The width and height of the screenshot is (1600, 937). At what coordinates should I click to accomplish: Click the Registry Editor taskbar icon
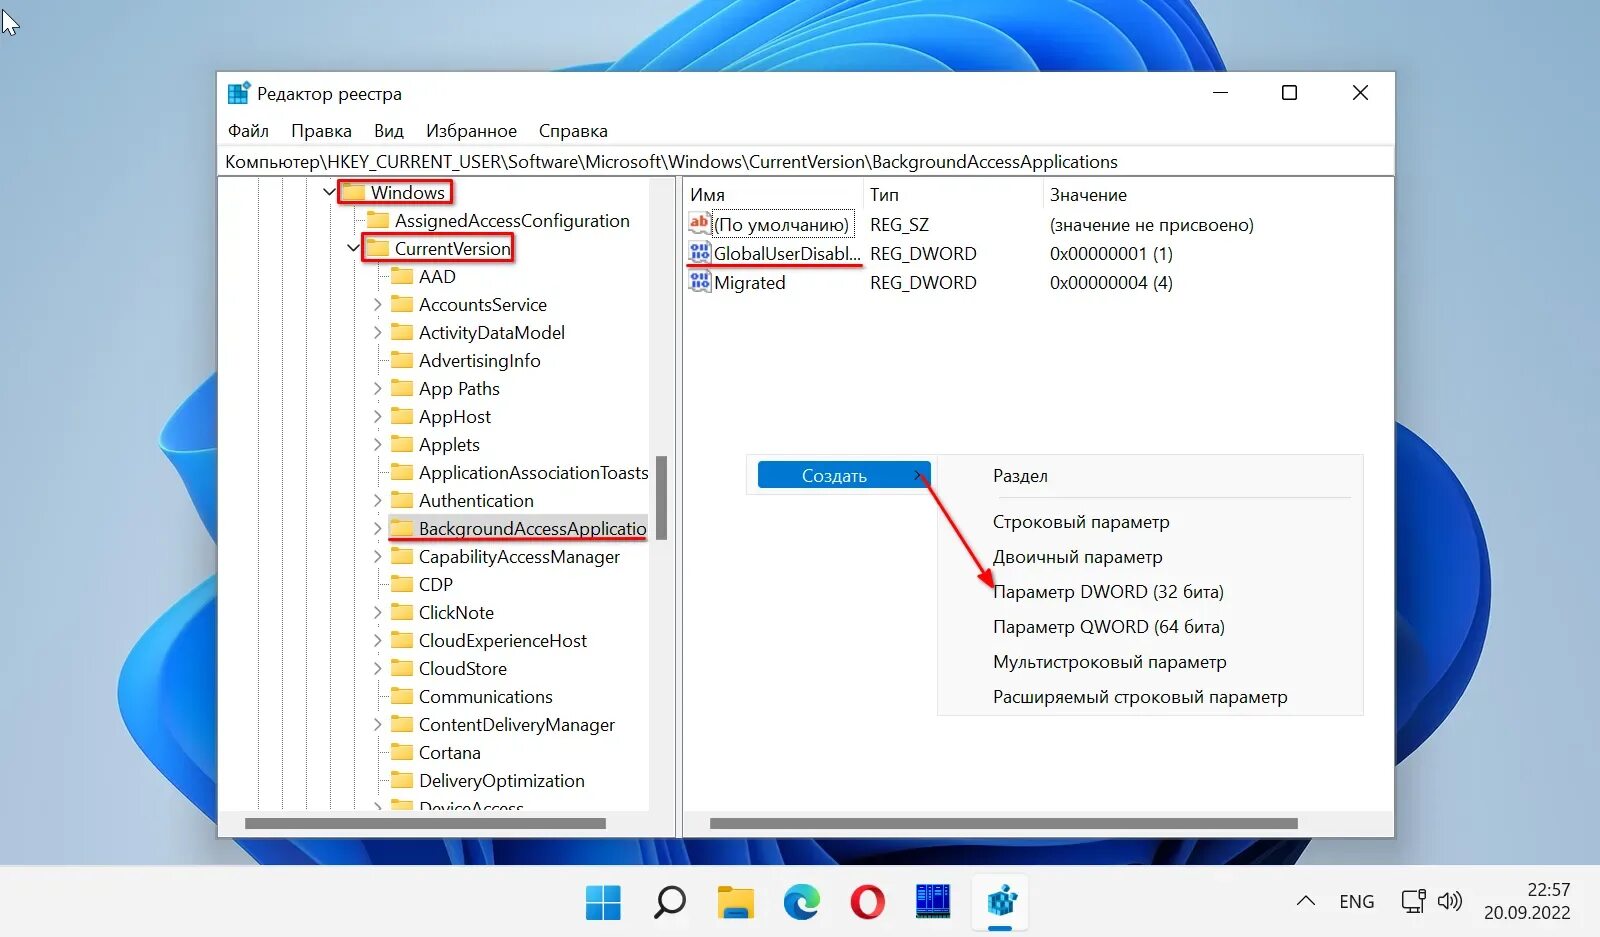pyautogui.click(x=1001, y=902)
